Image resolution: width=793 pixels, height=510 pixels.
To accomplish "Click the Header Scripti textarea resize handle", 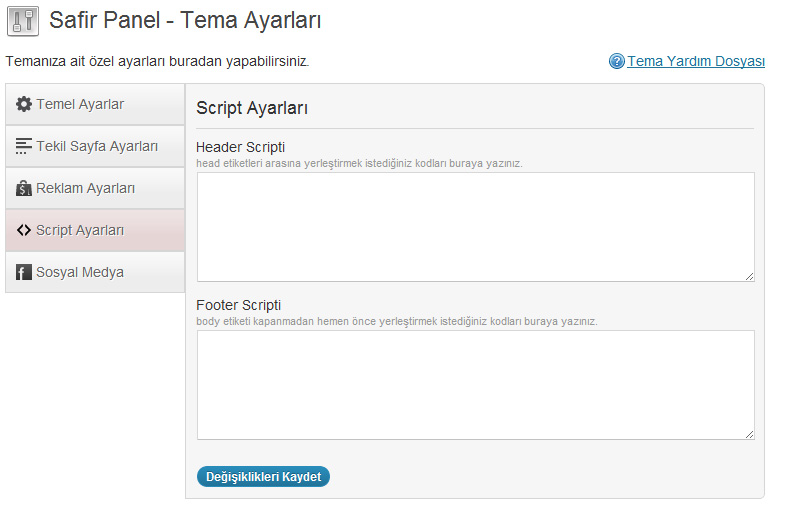I will [x=750, y=276].
